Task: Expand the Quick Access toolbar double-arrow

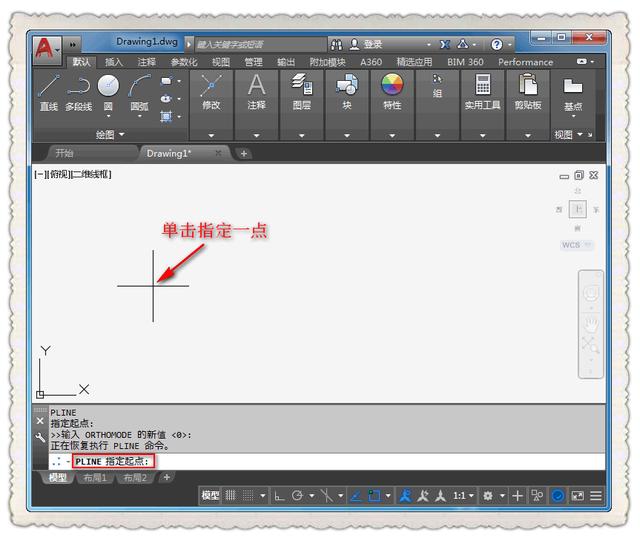Action: (x=73, y=44)
